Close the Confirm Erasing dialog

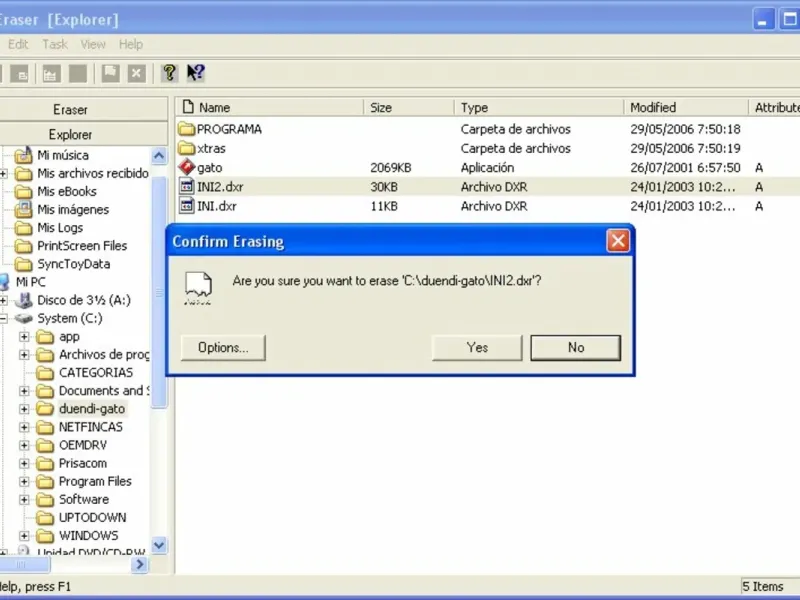[618, 241]
